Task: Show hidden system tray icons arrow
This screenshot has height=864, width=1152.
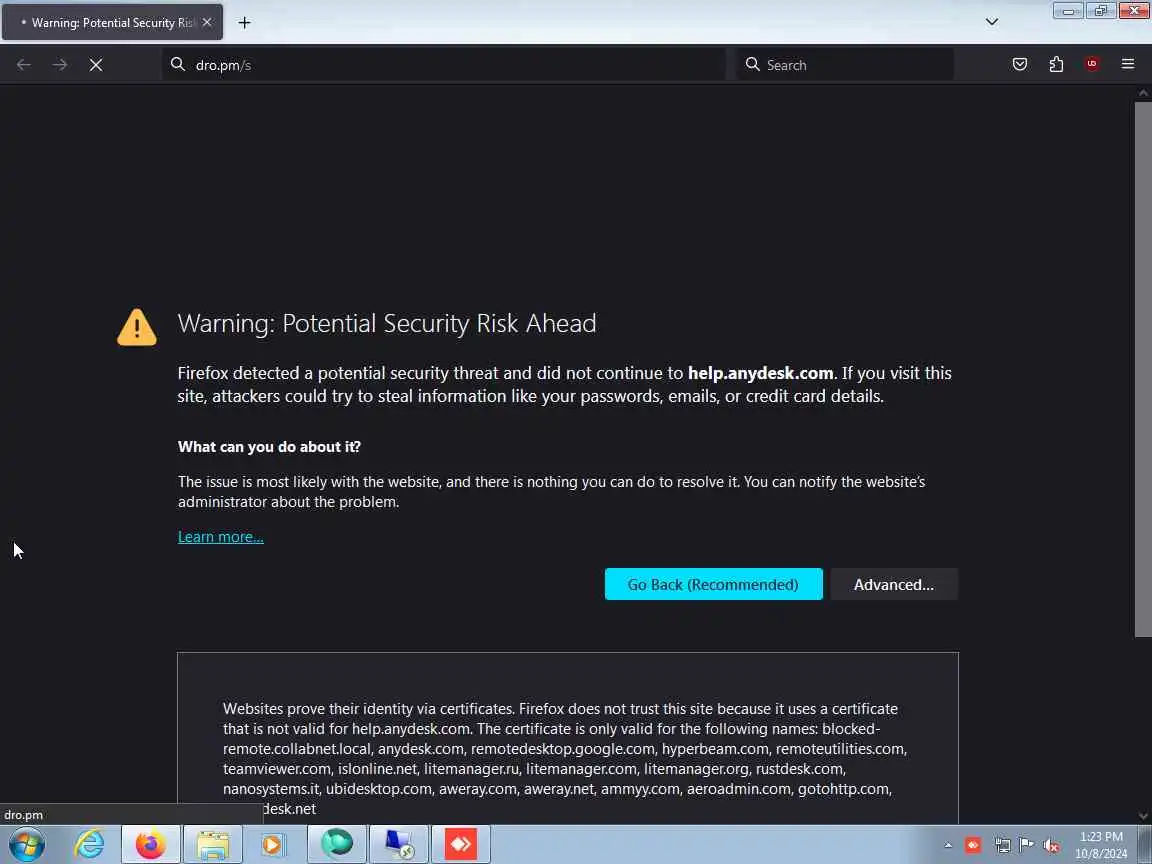Action: 948,845
